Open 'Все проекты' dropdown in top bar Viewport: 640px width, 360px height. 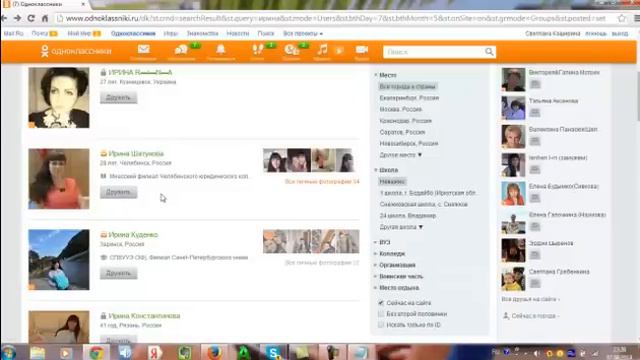303,33
